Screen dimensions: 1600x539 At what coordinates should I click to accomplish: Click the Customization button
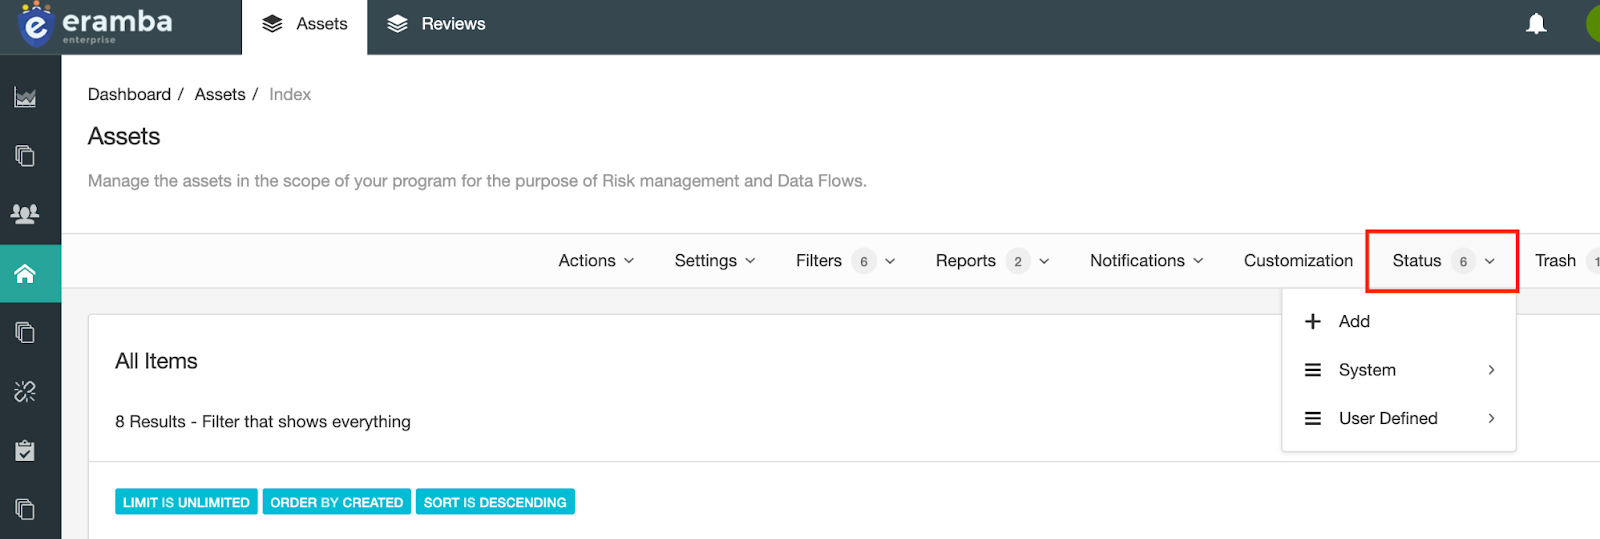coord(1298,261)
